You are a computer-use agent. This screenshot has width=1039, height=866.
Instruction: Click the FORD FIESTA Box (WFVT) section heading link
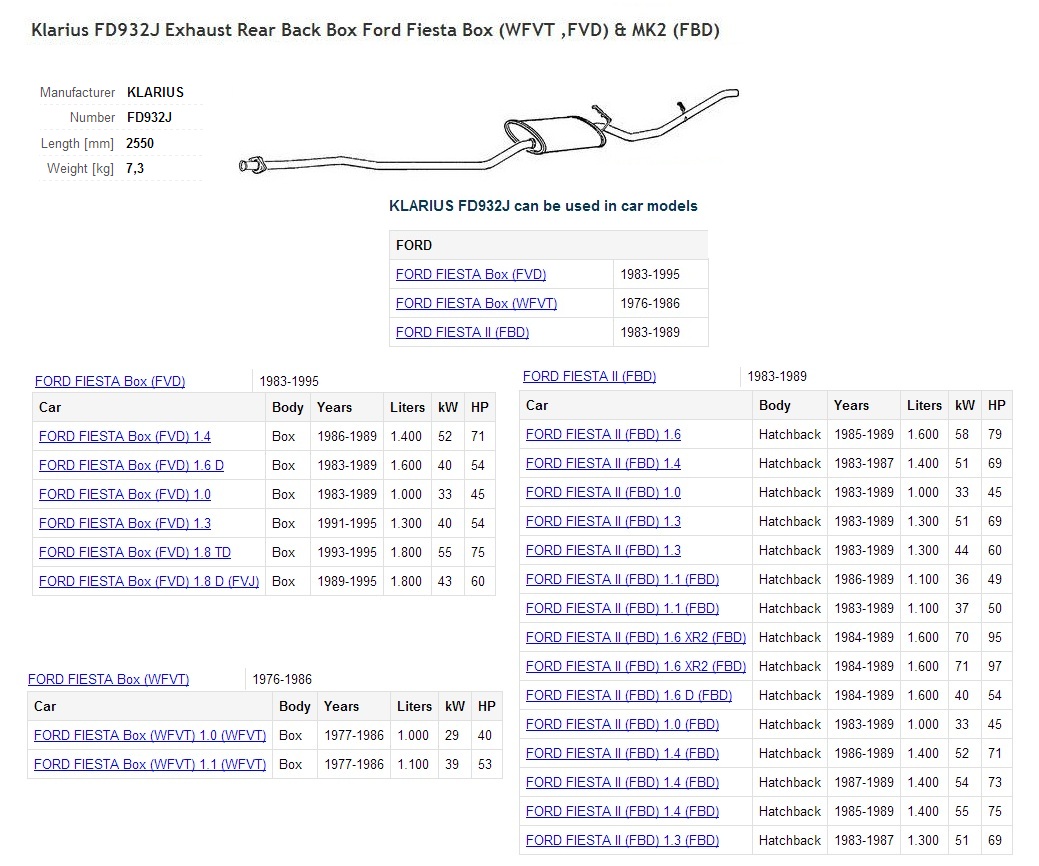109,680
